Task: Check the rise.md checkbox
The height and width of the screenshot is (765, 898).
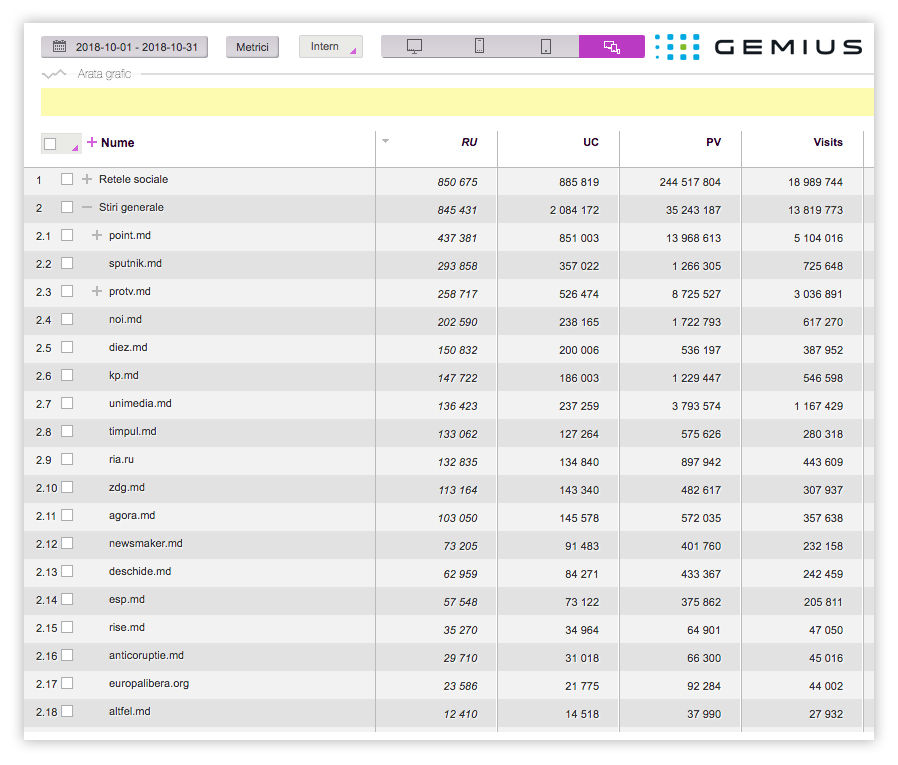Action: 67,628
